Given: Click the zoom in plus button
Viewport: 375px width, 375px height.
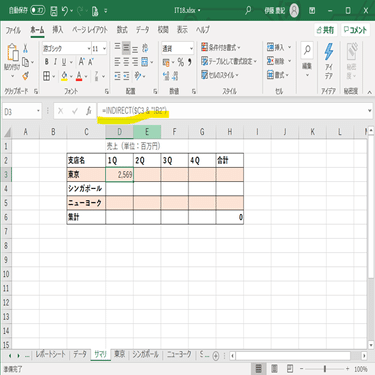Looking at the screenshot, I should pos(347,369).
